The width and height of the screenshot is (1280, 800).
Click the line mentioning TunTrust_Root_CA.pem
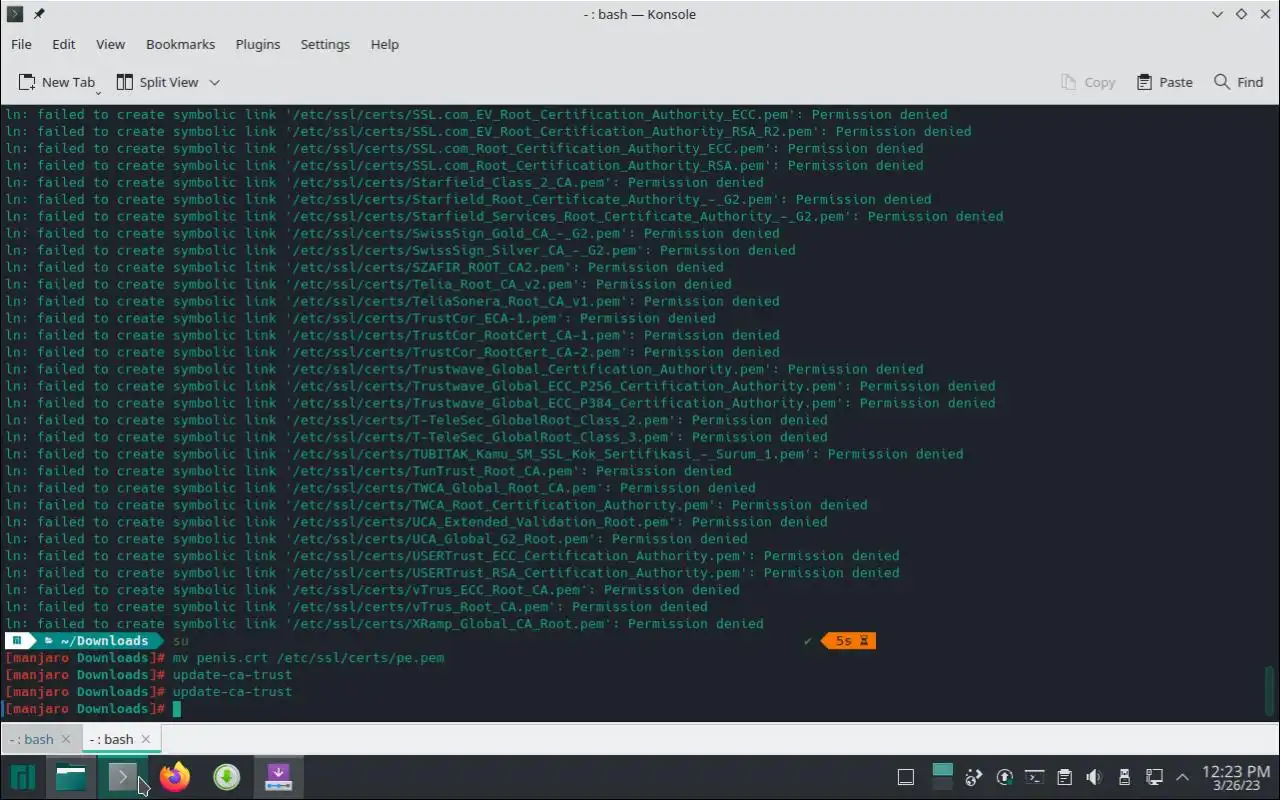click(x=368, y=471)
